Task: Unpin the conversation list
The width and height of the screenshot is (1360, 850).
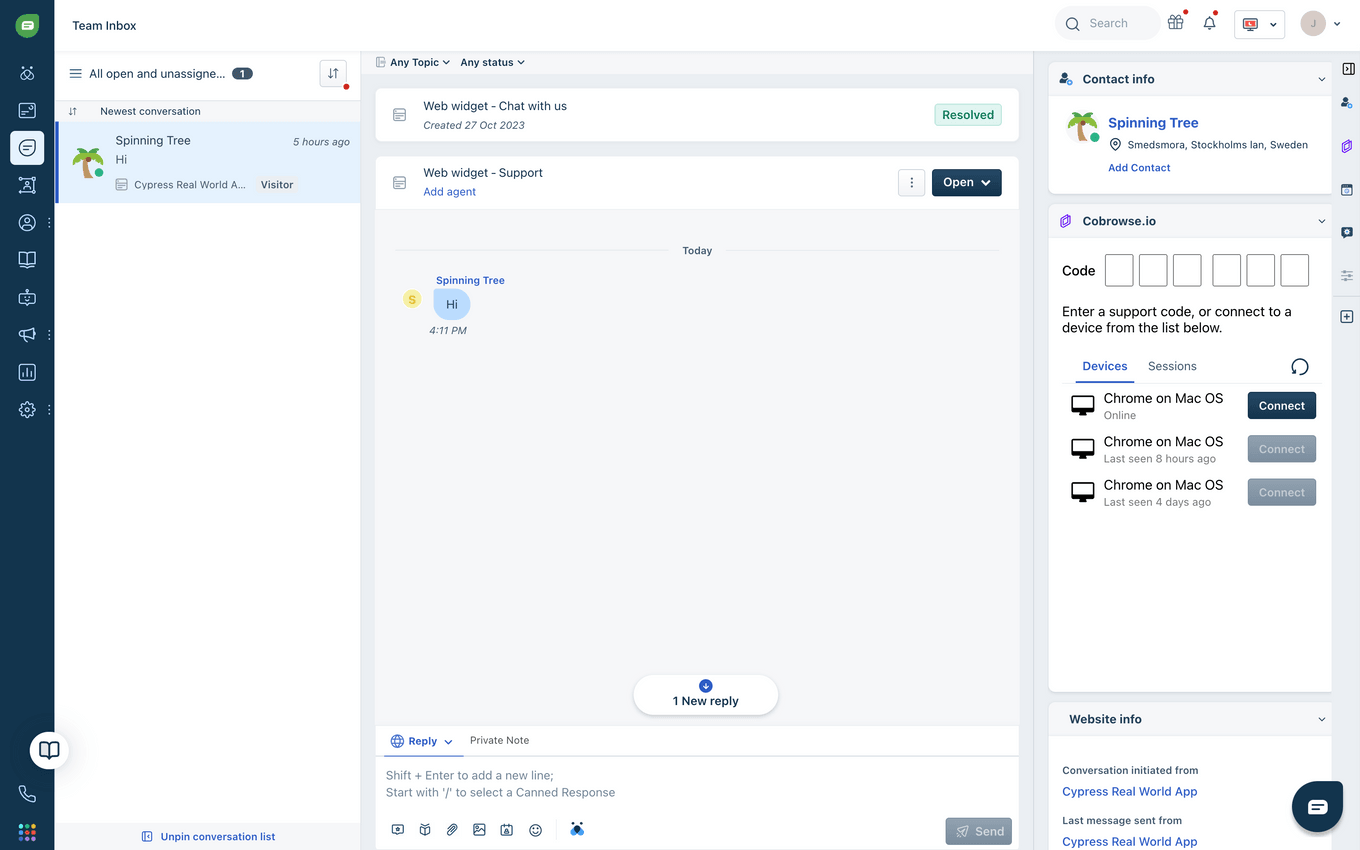Action: pyautogui.click(x=208, y=837)
